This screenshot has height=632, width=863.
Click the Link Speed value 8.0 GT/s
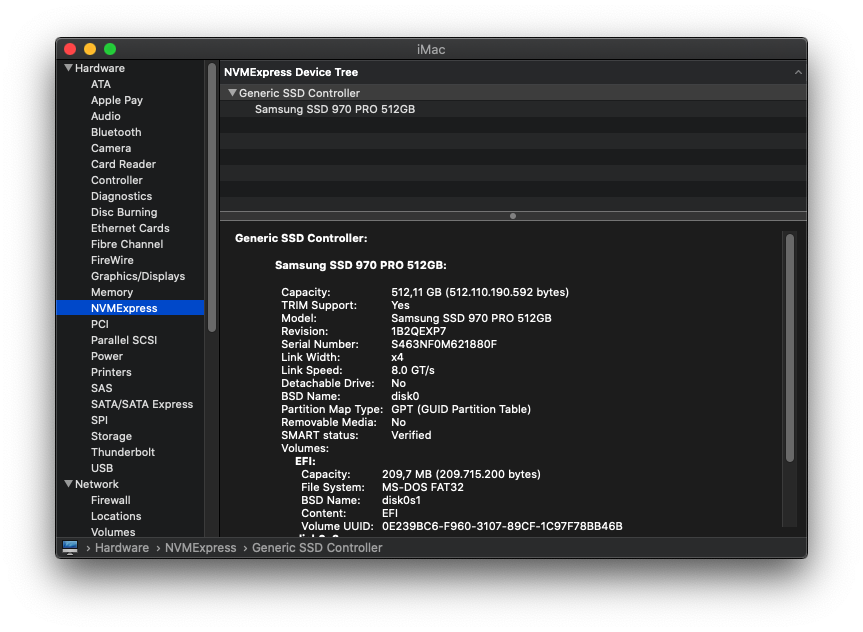413,370
